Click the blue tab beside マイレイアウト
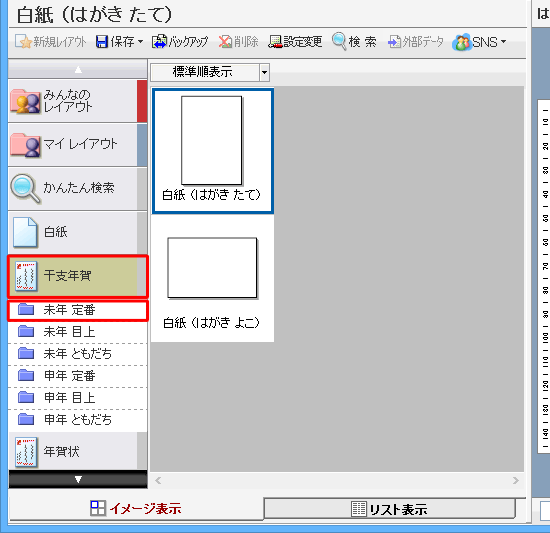The height and width of the screenshot is (533, 550). pyautogui.click(x=142, y=145)
